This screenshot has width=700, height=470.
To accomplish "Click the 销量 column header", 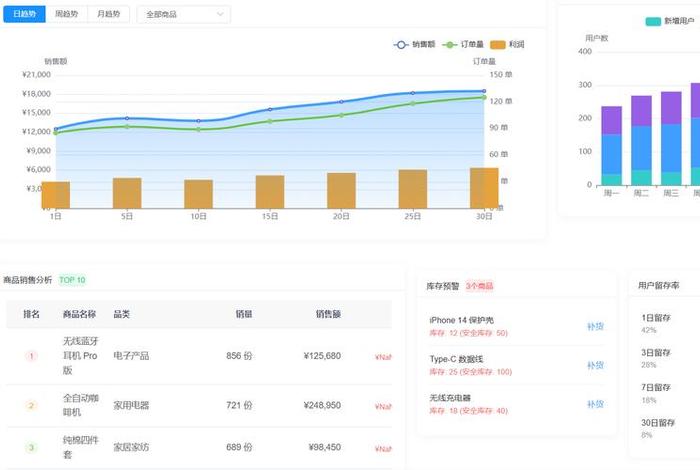I will [x=244, y=314].
